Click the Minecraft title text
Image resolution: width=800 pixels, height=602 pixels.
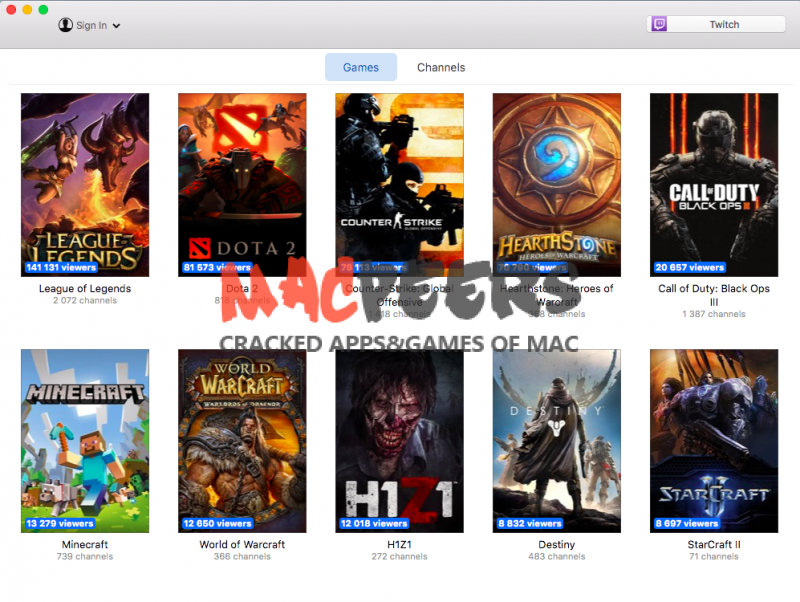[x=85, y=544]
